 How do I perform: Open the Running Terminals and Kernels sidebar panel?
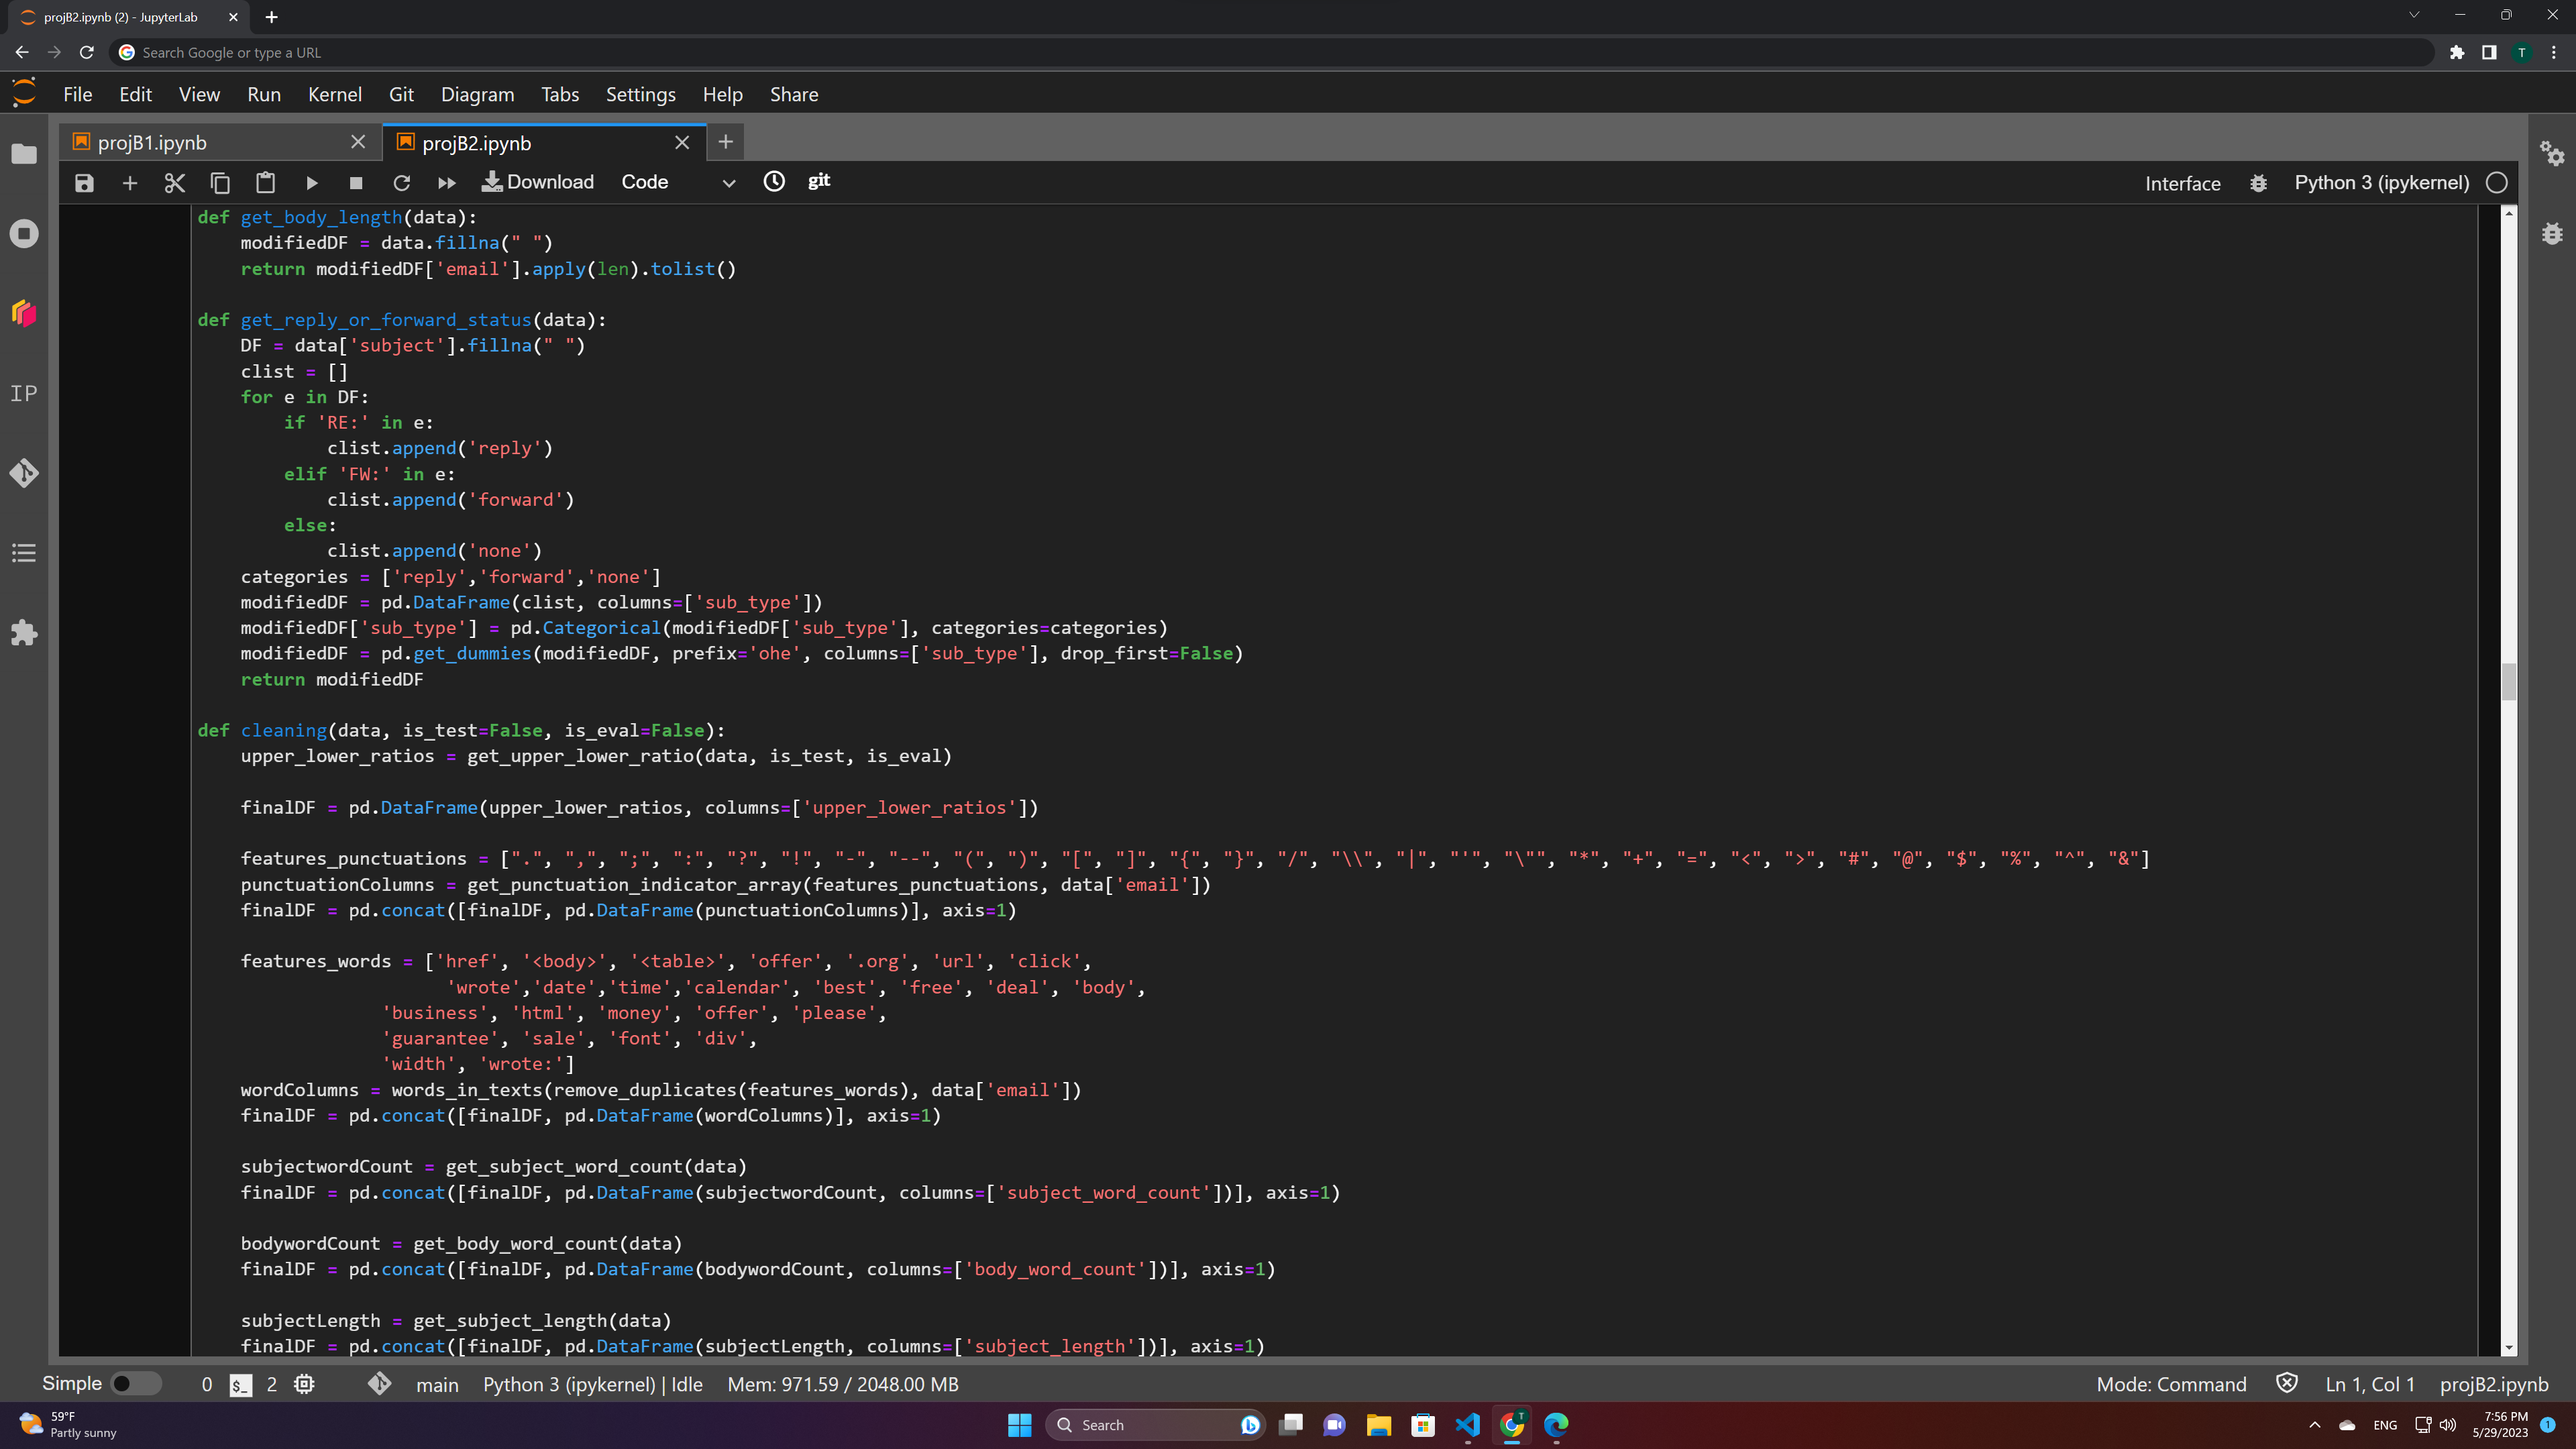(x=24, y=234)
